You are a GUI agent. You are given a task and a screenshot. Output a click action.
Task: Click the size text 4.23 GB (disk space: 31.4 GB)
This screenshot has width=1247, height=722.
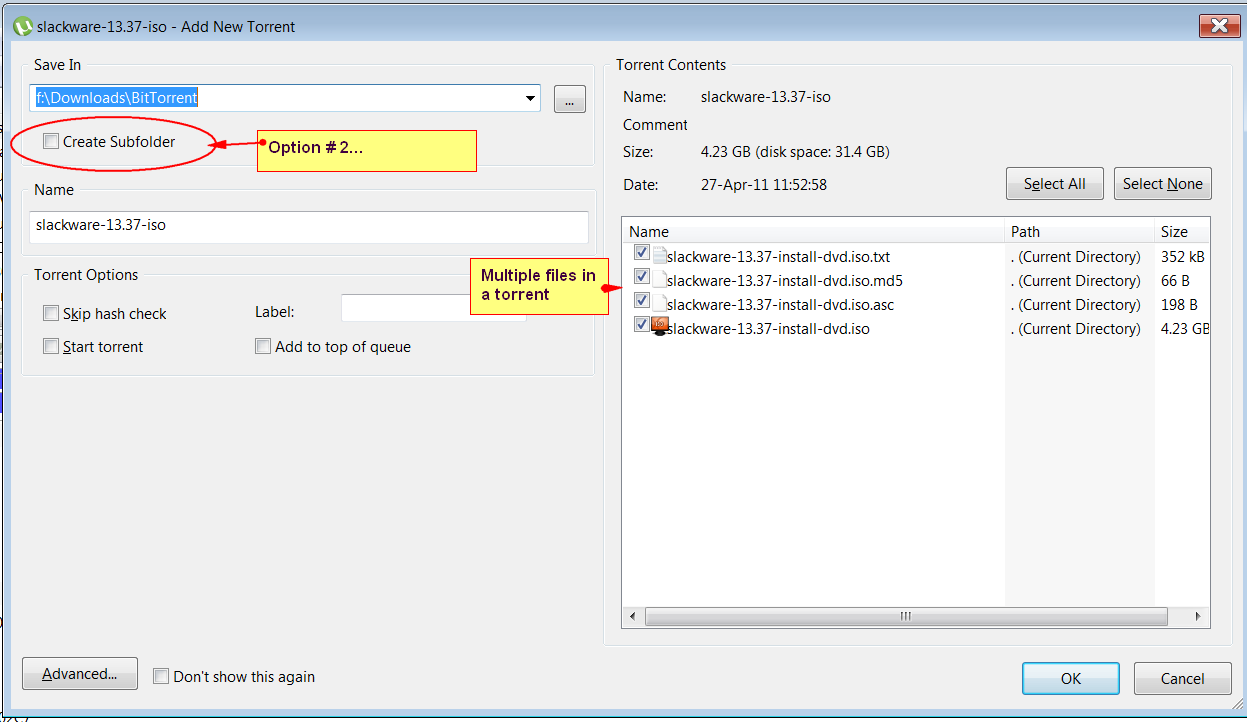coord(795,152)
